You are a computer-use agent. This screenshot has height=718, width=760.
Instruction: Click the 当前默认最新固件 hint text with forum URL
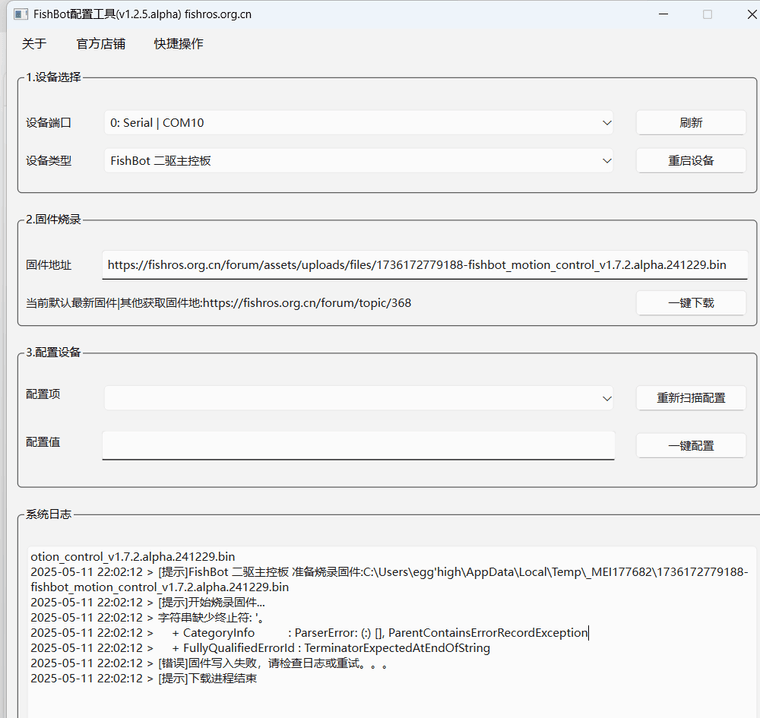click(219, 303)
